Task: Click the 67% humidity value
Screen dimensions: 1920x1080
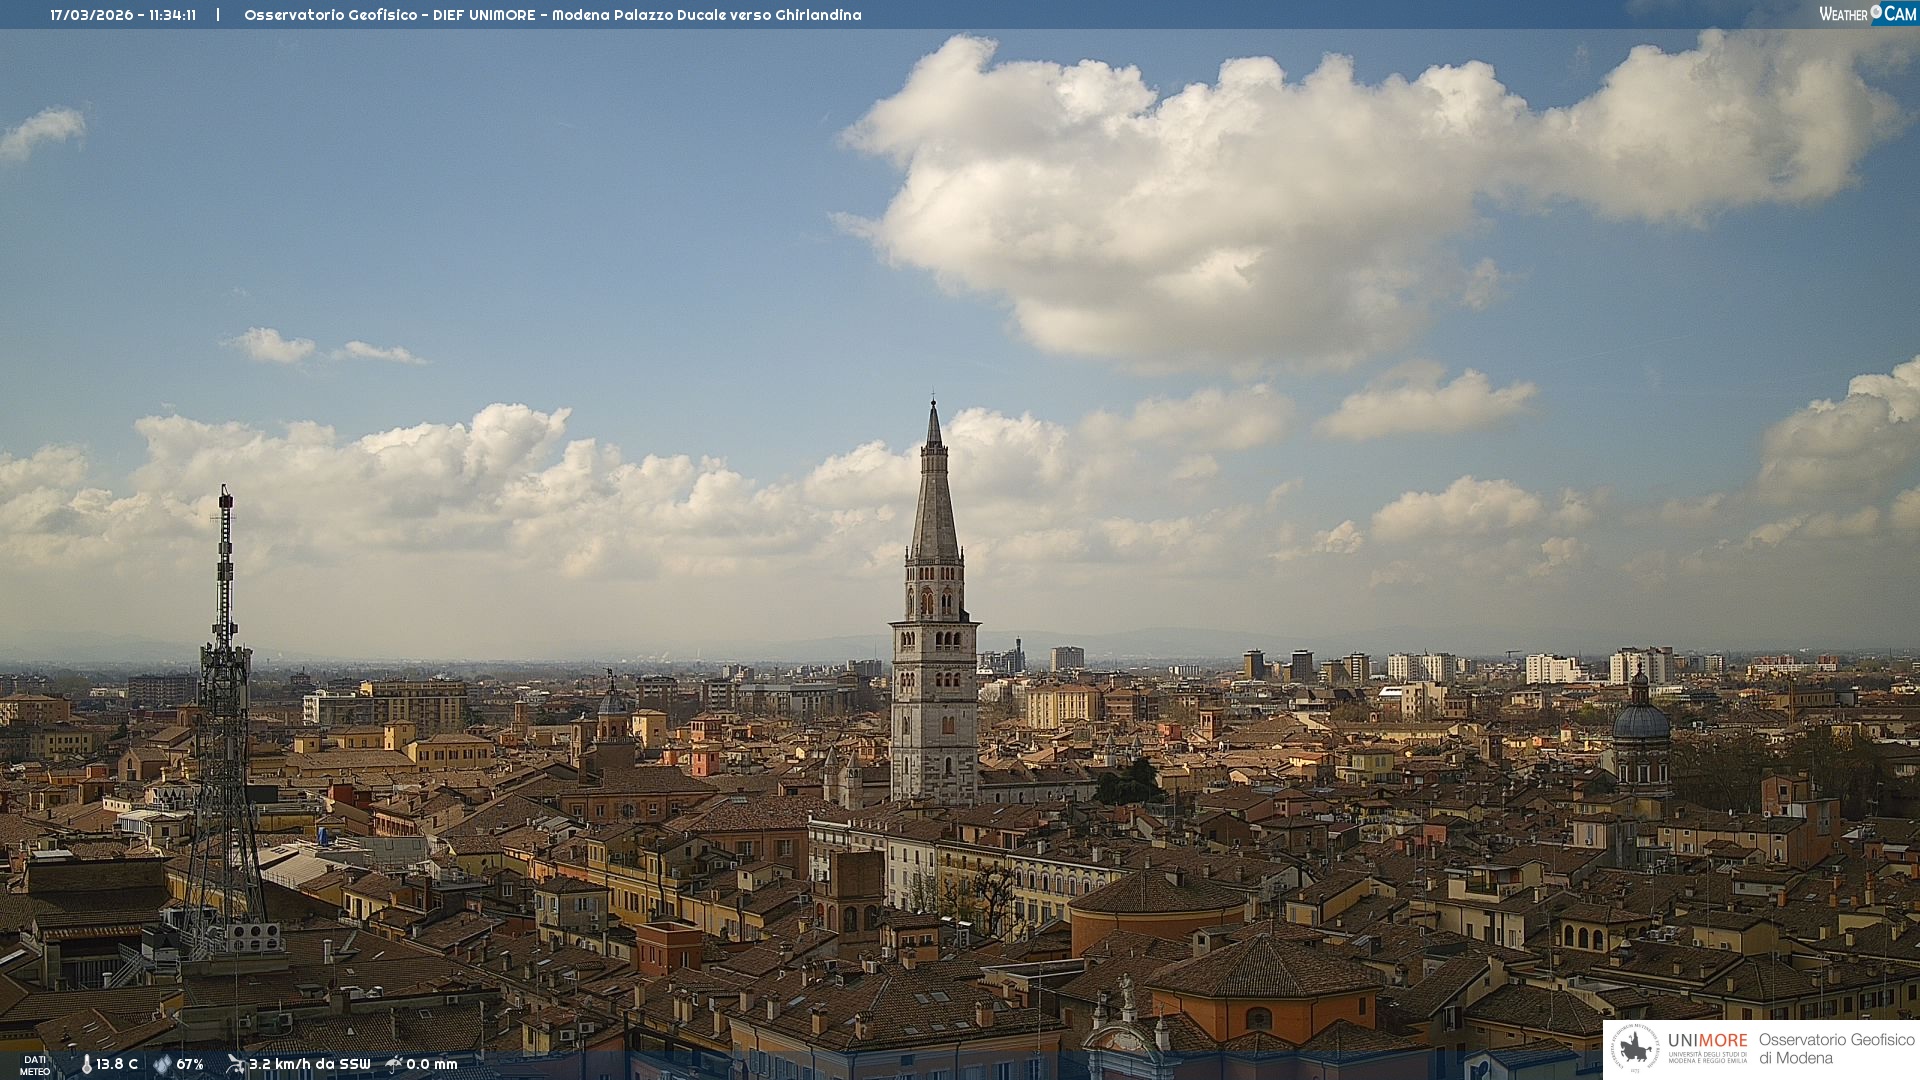Action: point(190,1064)
